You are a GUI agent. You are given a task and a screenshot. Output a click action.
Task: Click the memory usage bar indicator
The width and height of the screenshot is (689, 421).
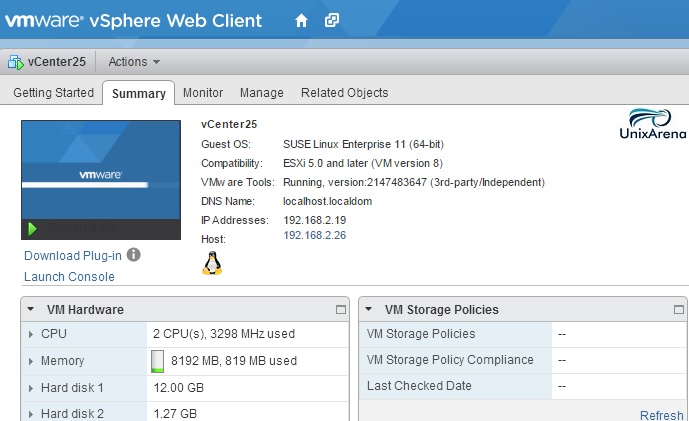pos(157,361)
